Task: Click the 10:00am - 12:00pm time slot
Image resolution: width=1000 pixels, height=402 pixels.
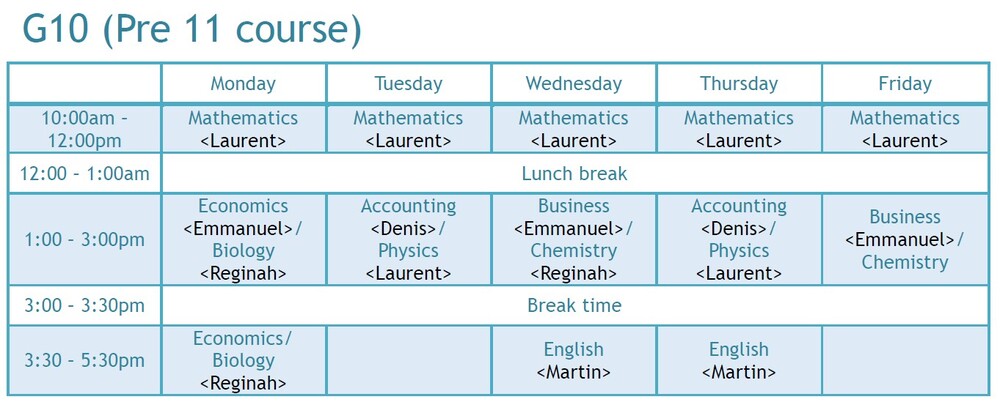Action: pyautogui.click(x=85, y=129)
